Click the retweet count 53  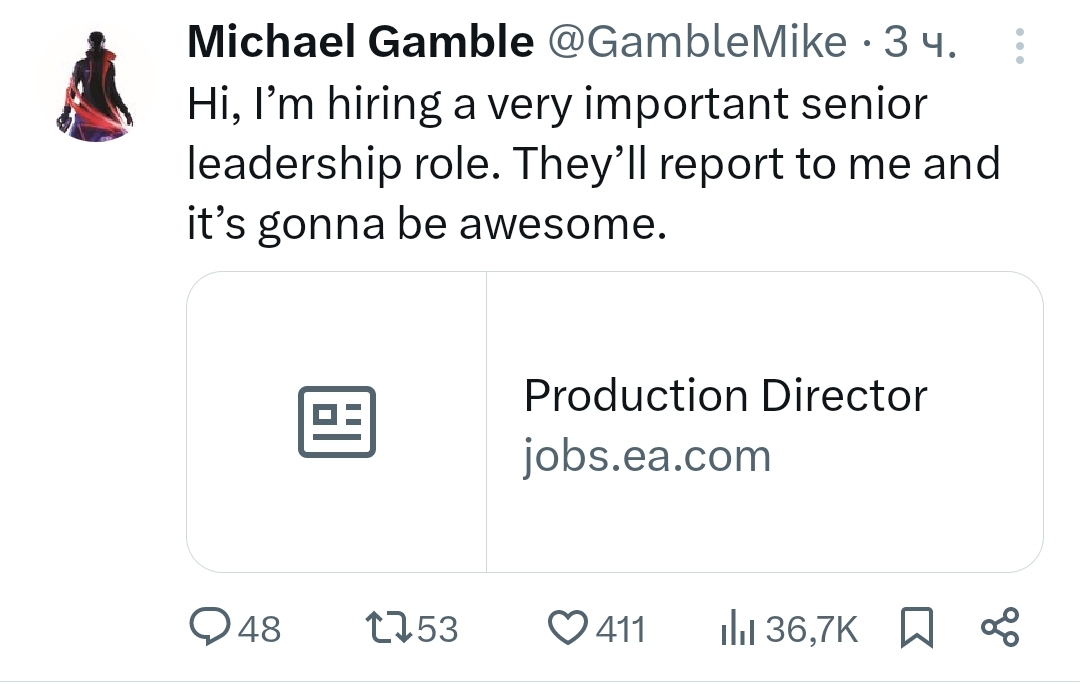pos(437,629)
